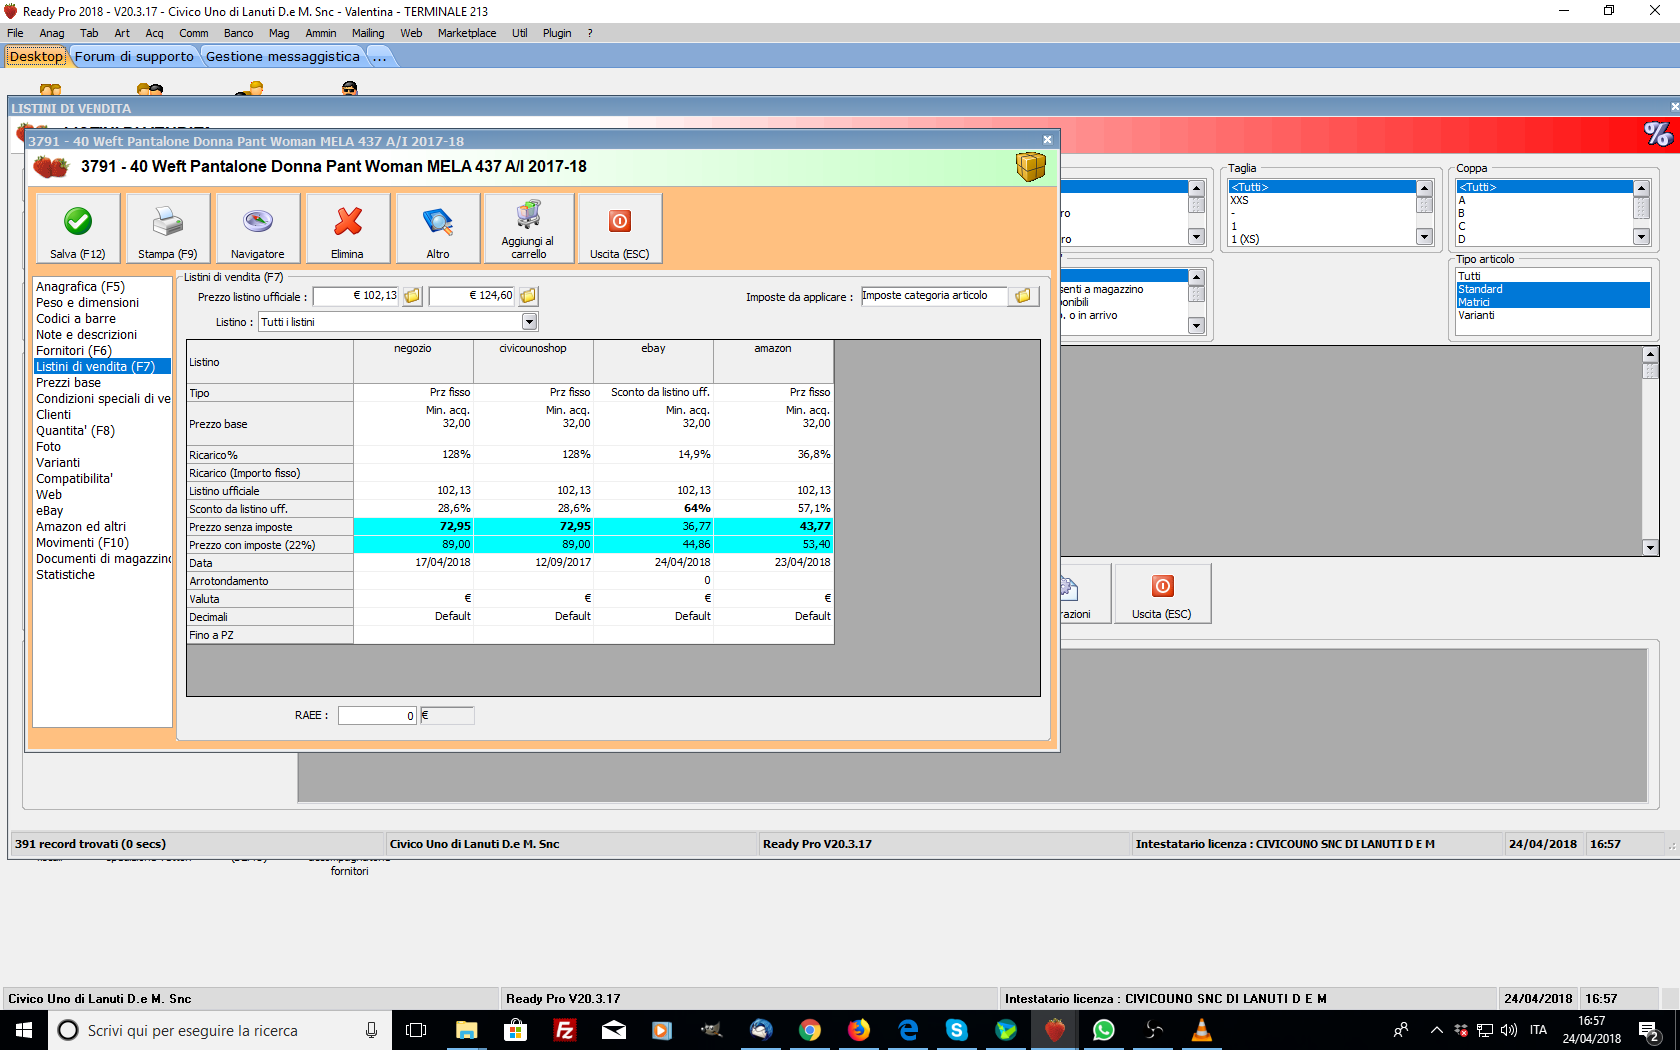Click the yellow box icon in article header
Image resolution: width=1680 pixels, height=1050 pixels.
(1030, 166)
